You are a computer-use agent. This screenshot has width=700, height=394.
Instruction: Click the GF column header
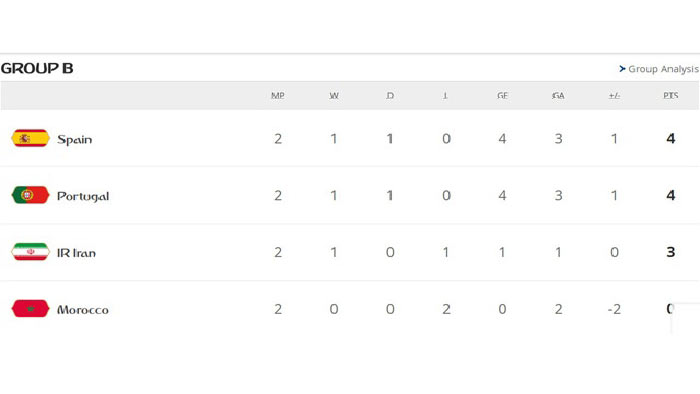(x=502, y=95)
